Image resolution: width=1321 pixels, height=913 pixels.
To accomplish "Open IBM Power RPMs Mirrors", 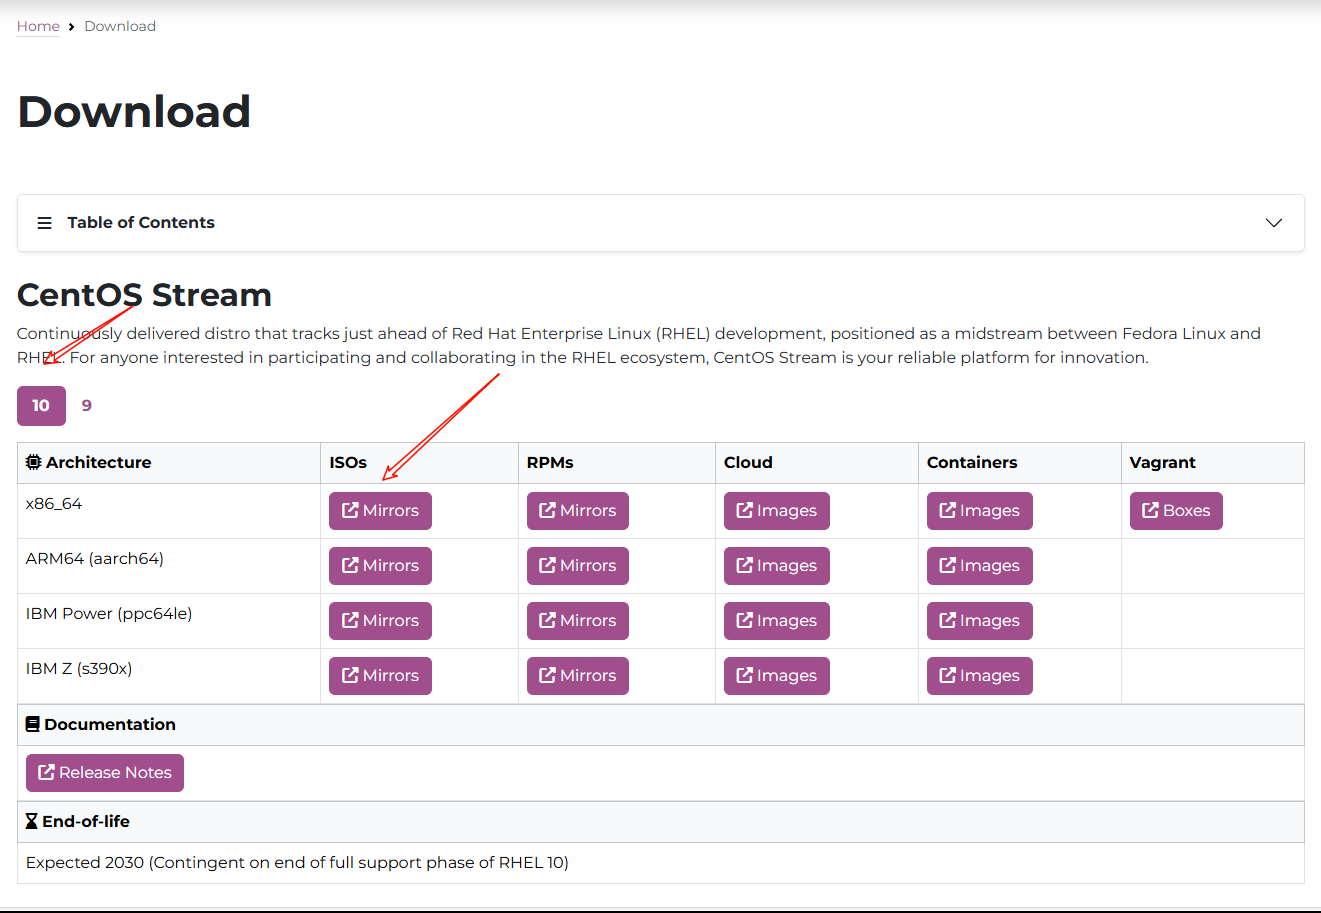I will click(x=578, y=621).
